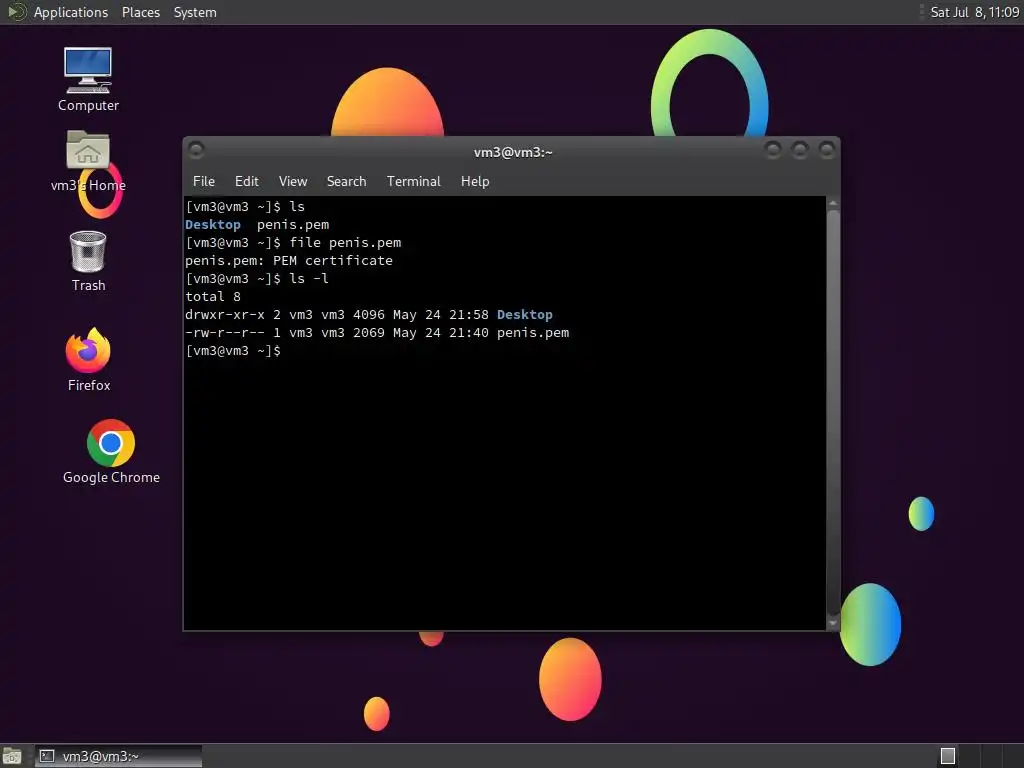Click the terminal window menu button at left of title bar
Image resolution: width=1024 pixels, height=768 pixels.
coord(196,150)
